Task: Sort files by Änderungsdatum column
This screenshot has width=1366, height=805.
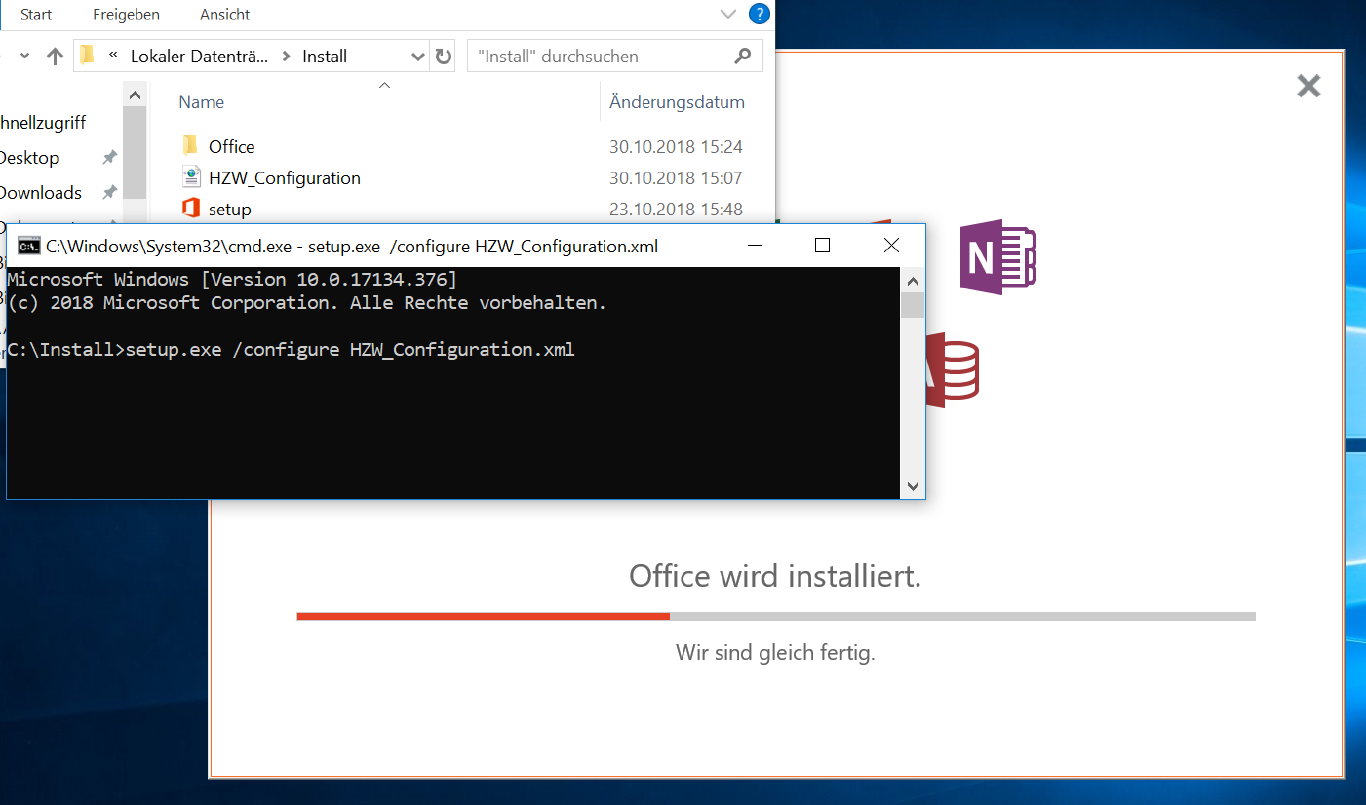Action: point(676,102)
